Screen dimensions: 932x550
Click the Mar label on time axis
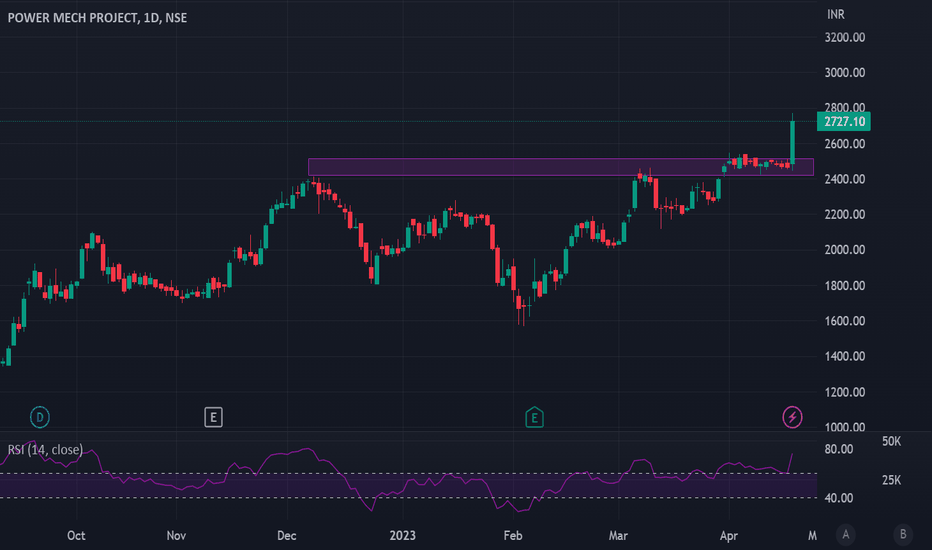click(x=618, y=536)
